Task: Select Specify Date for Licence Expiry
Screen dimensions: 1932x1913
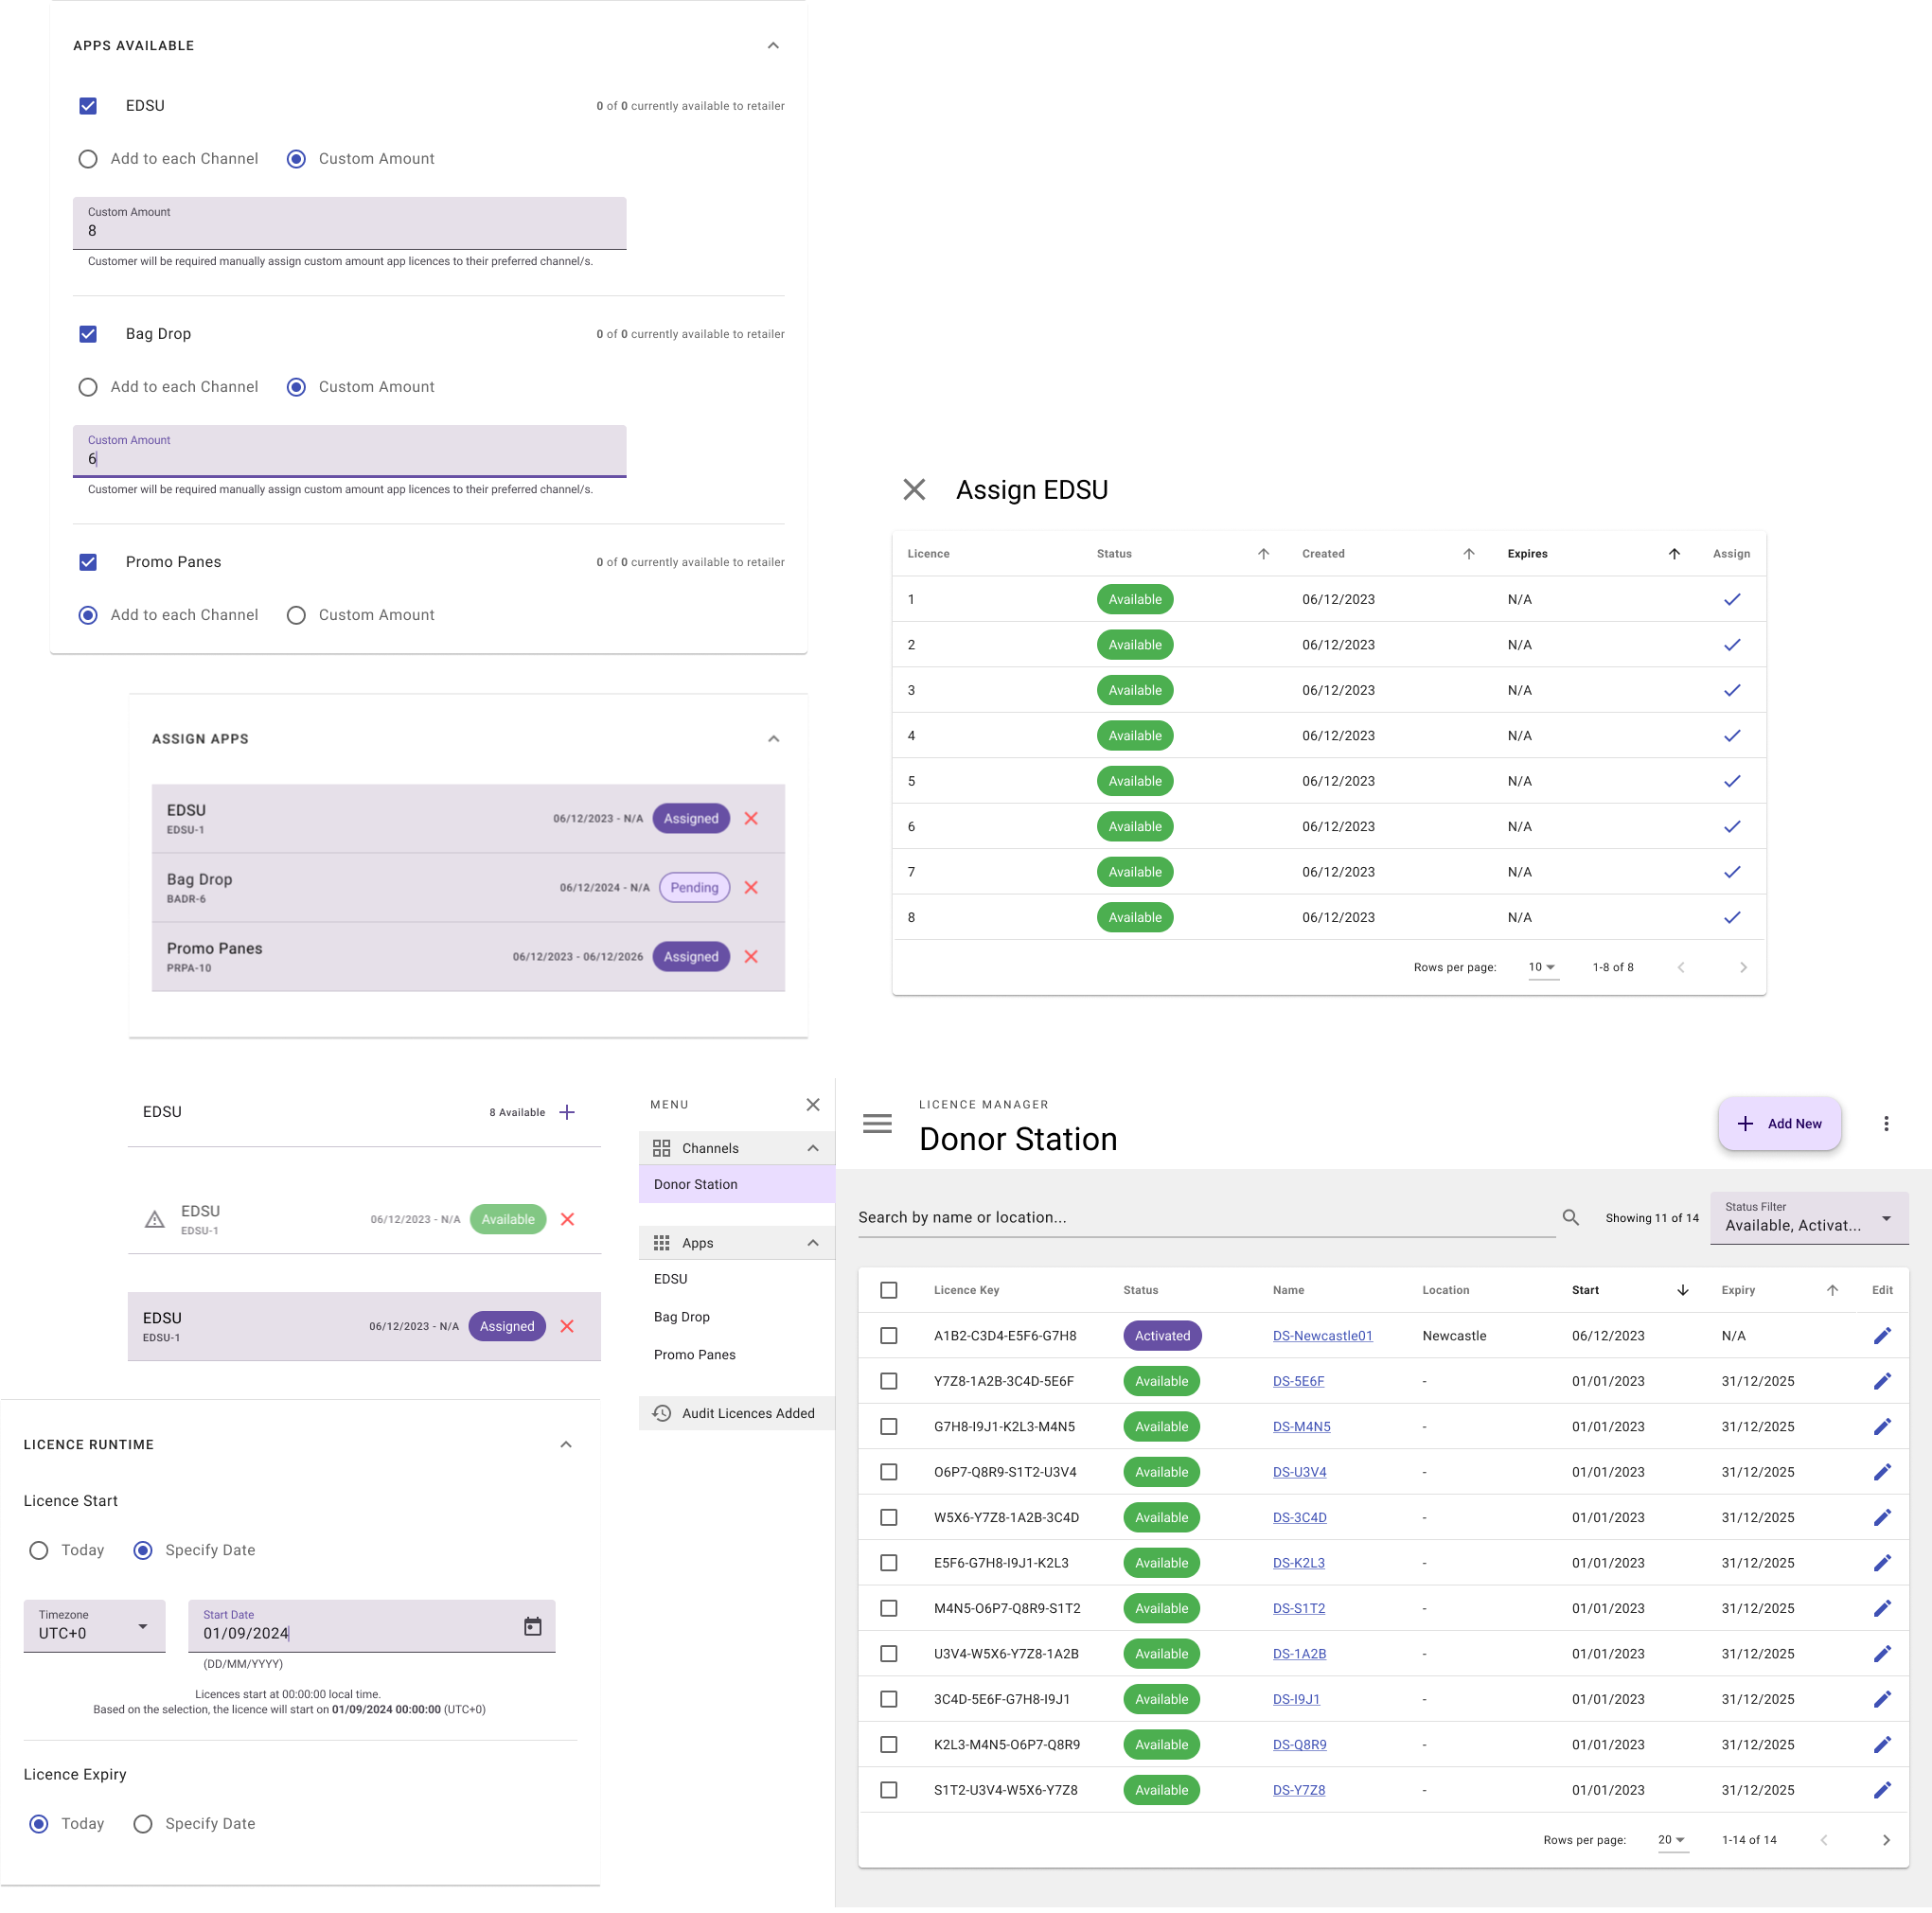Action: [143, 1824]
